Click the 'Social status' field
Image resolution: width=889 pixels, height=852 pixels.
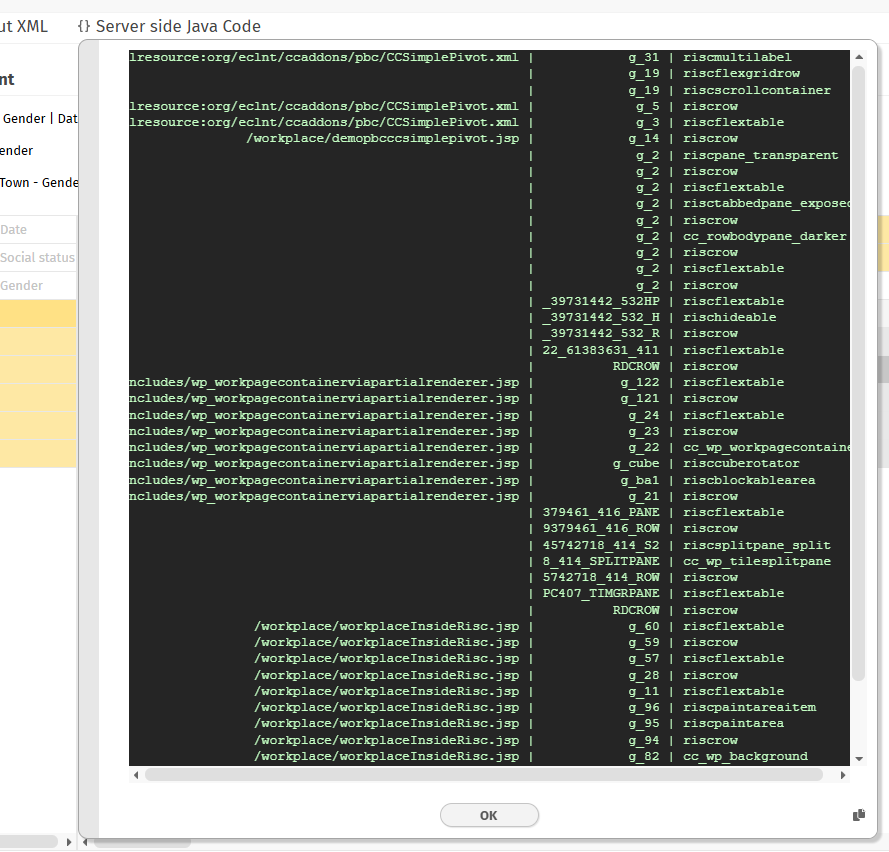coord(37,257)
